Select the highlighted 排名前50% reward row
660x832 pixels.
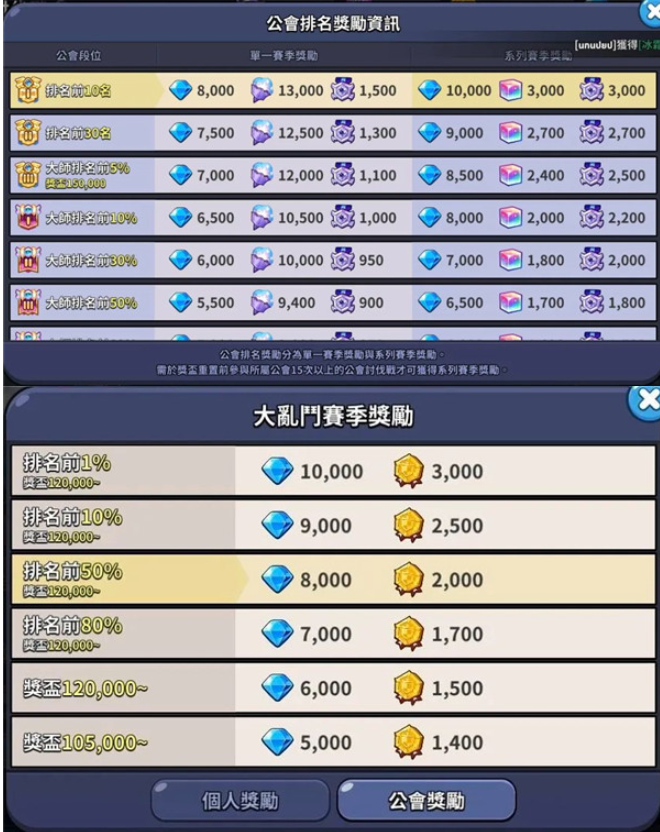click(x=333, y=579)
